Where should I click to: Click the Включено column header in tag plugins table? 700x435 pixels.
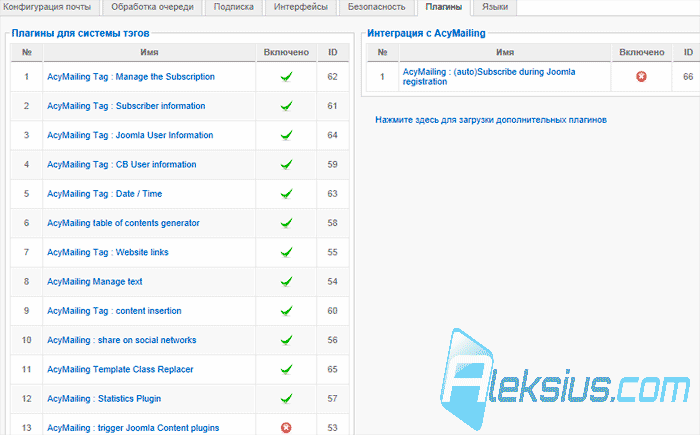click(286, 52)
